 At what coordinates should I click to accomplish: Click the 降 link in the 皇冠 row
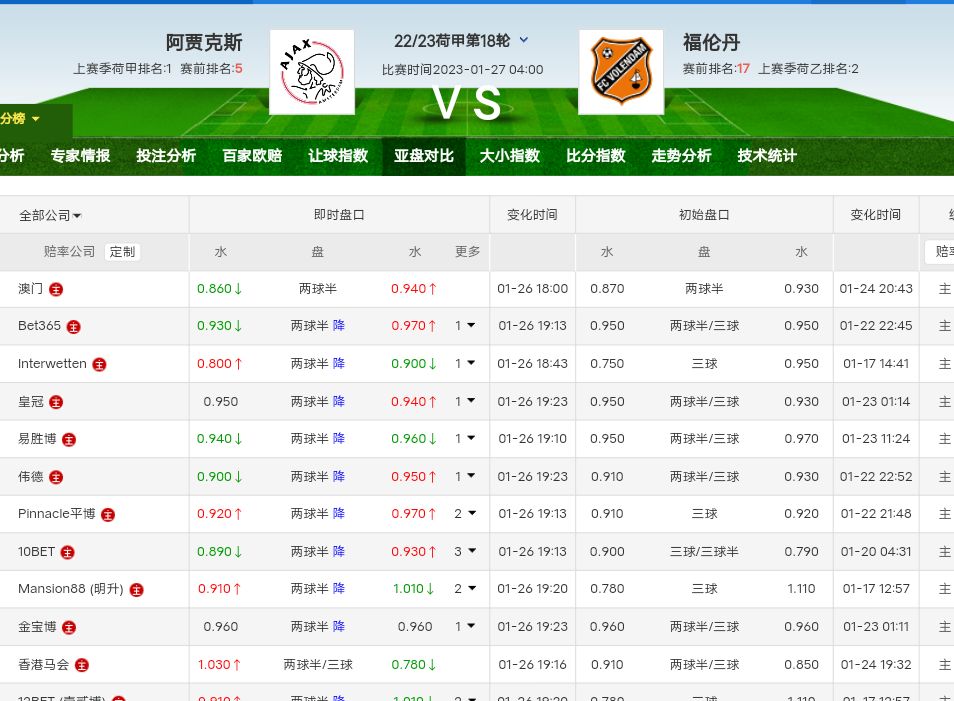click(x=339, y=402)
